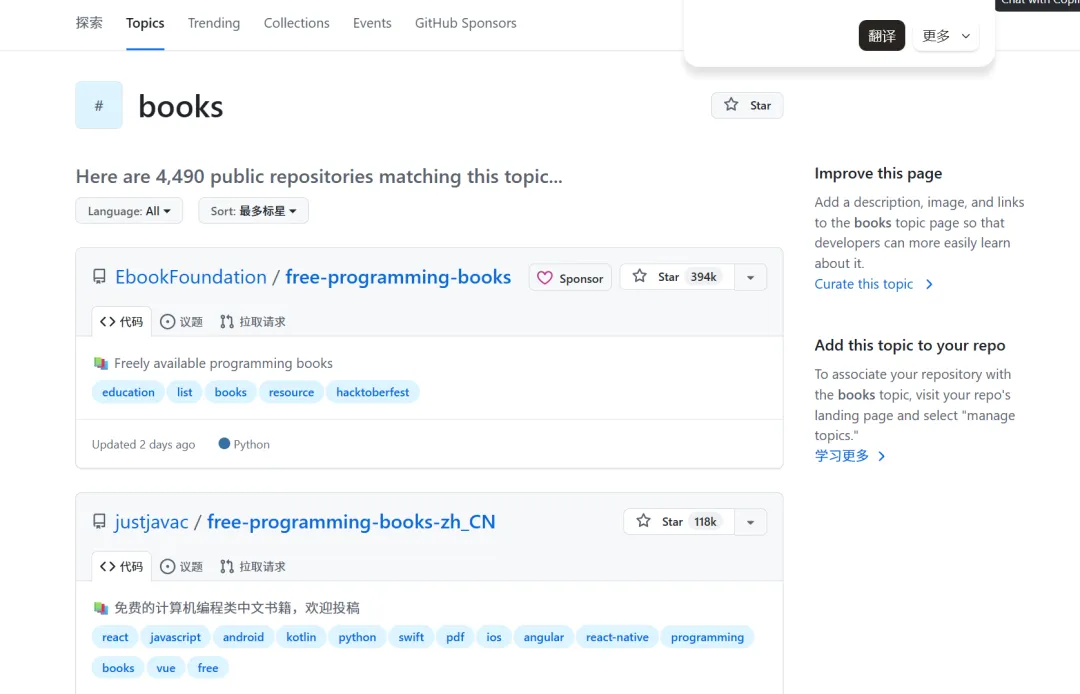Click the repo icon beside EbookFoundation
This screenshot has height=694, width=1080.
click(99, 277)
